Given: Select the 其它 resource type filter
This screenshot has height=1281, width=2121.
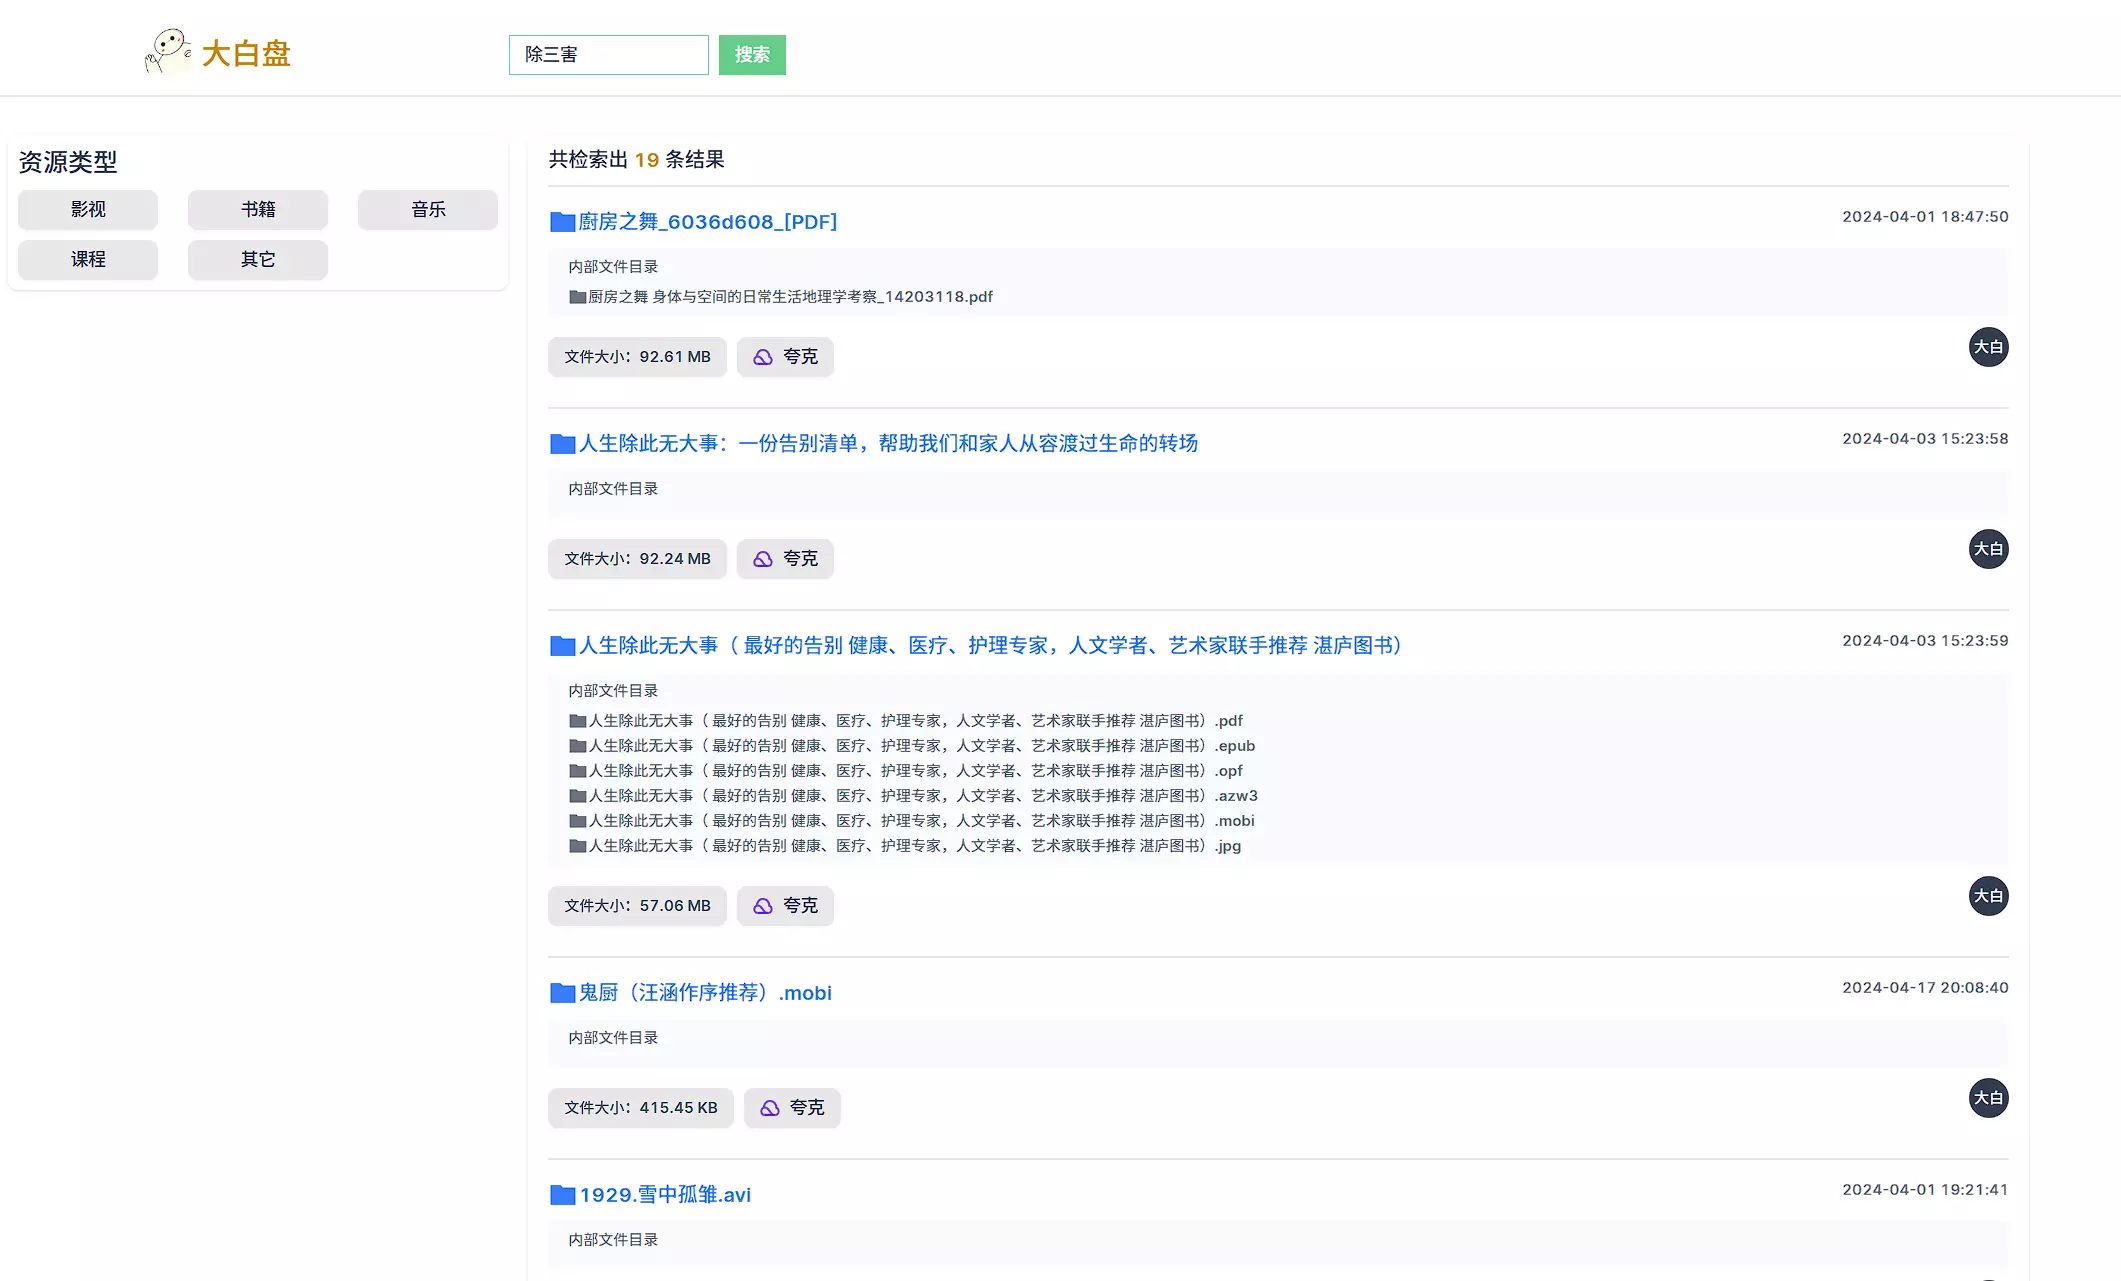Looking at the screenshot, I should 258,260.
